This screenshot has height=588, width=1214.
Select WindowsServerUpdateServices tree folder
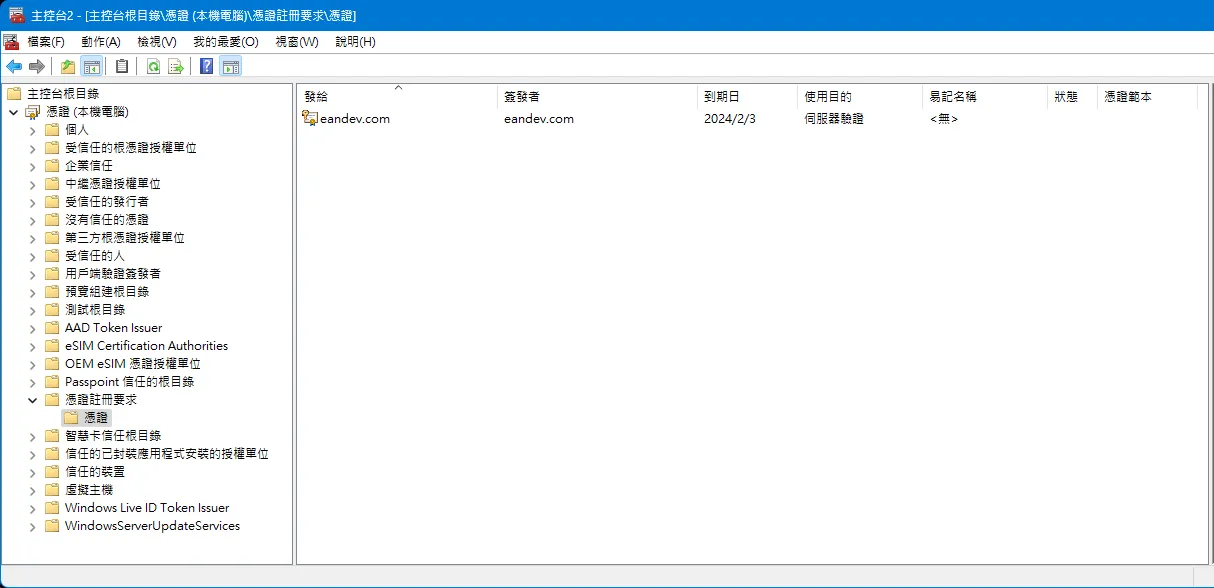tap(152, 526)
